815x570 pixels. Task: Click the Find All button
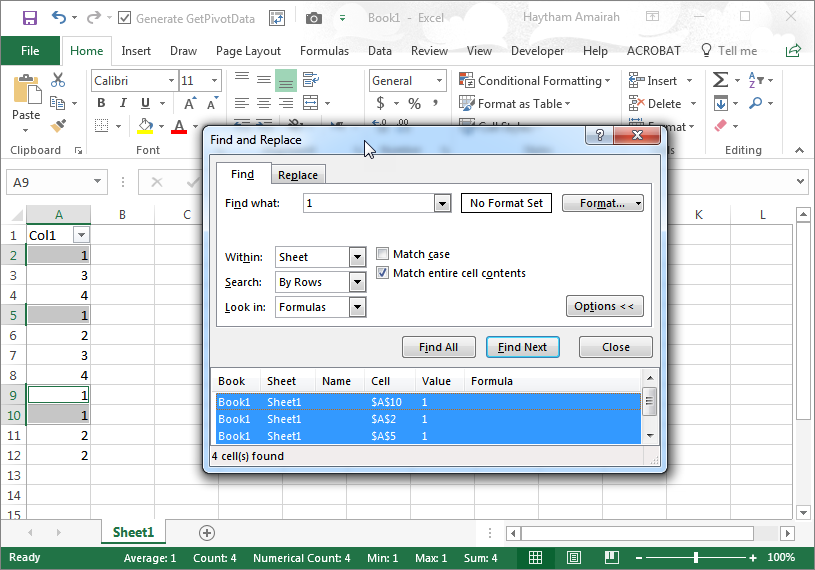point(438,347)
